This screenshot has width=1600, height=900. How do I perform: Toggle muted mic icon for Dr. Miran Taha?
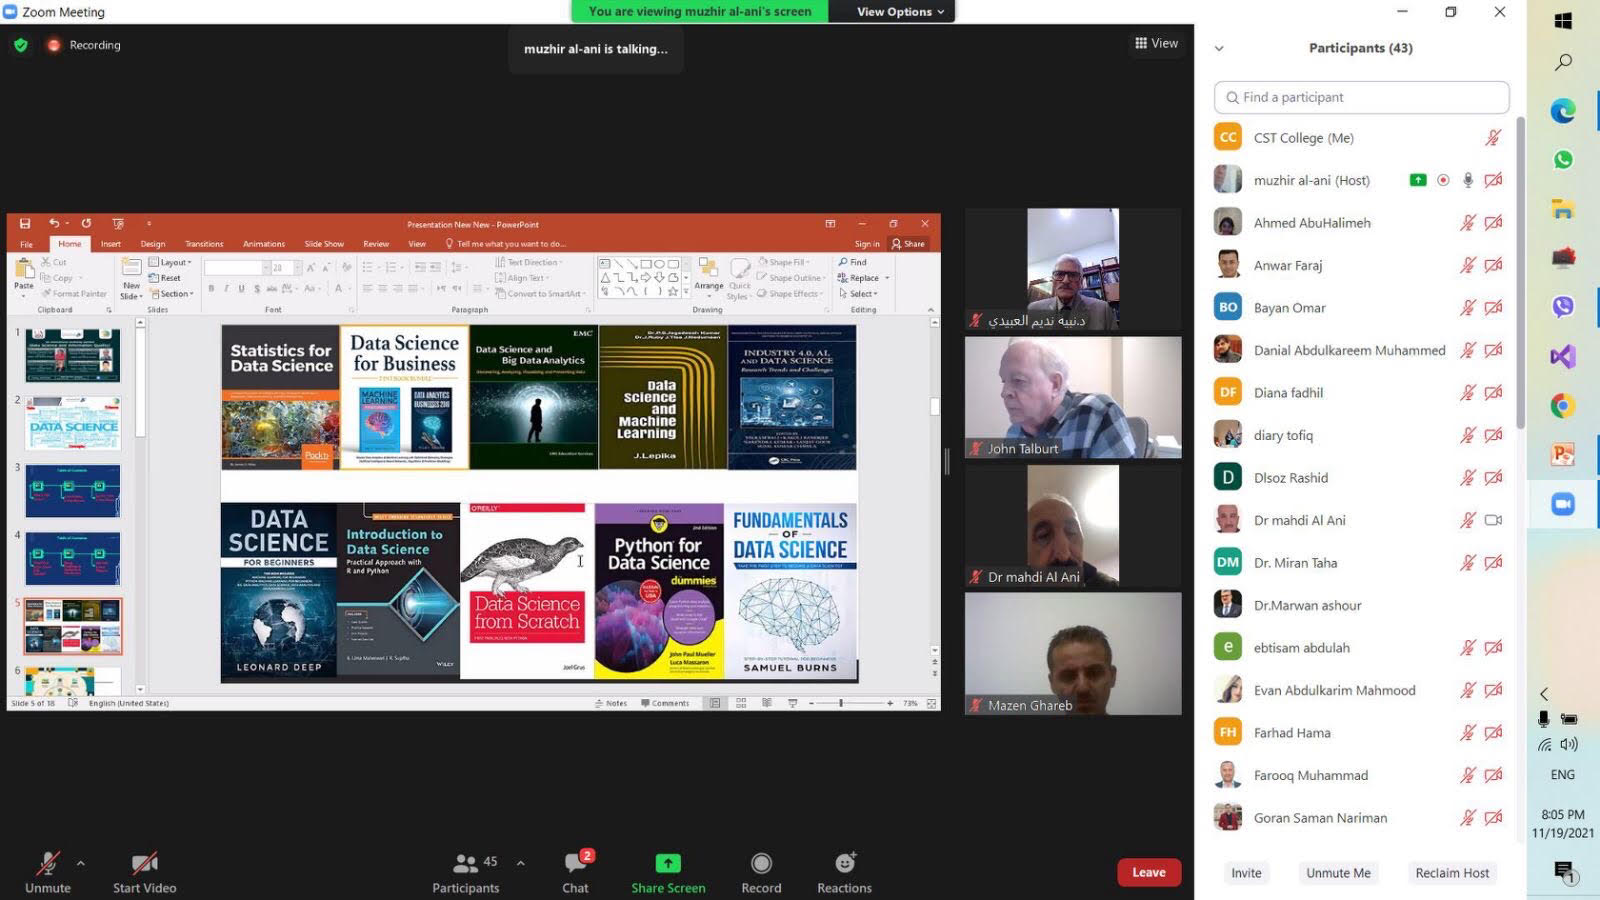pyautogui.click(x=1467, y=563)
